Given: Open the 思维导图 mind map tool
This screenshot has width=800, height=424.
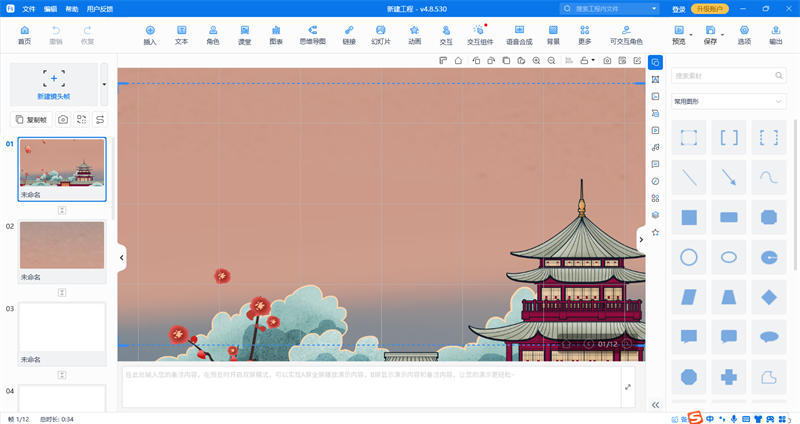Looking at the screenshot, I should pyautogui.click(x=312, y=35).
